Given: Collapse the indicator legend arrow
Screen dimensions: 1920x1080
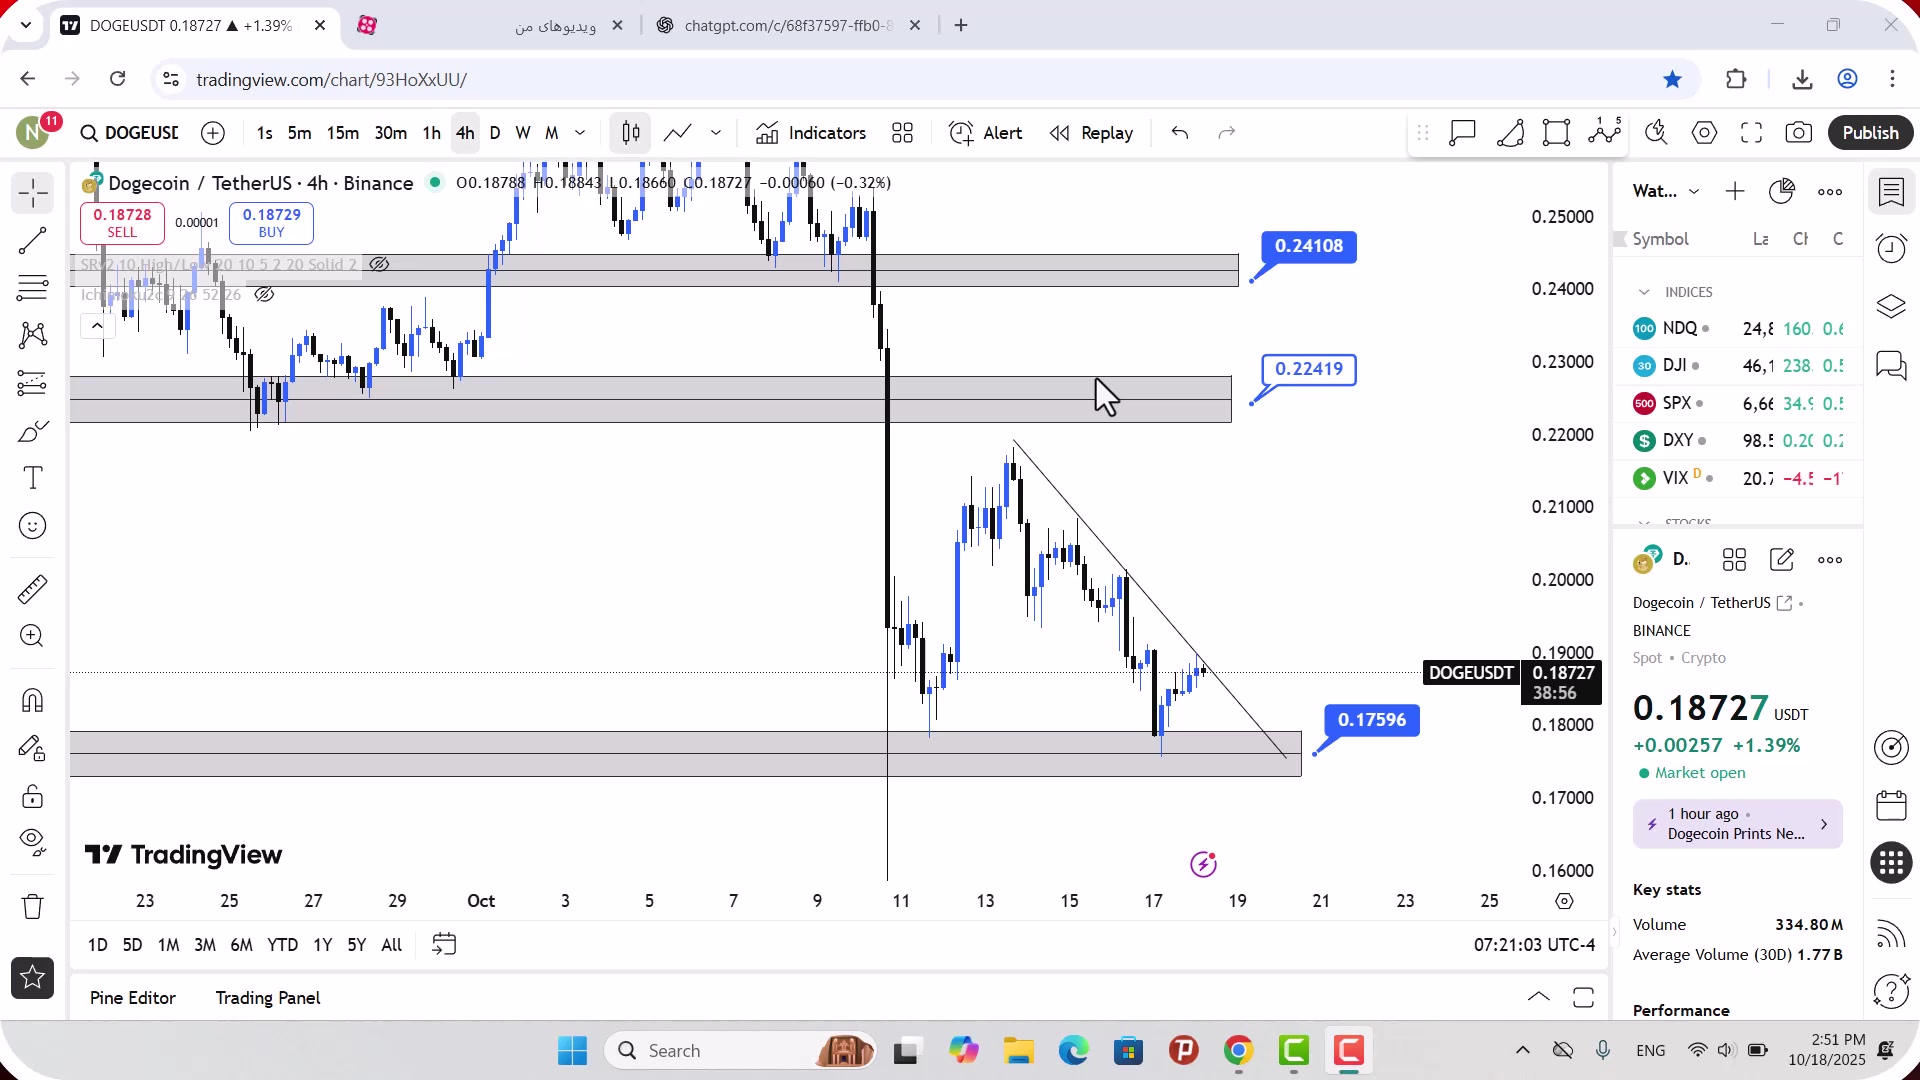Looking at the screenshot, I should tap(96, 326).
